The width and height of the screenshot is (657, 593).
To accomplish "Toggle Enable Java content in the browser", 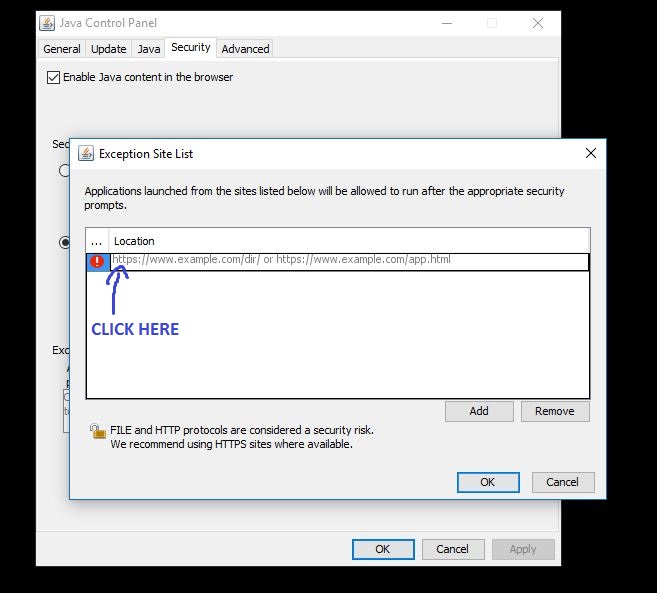I will [53, 77].
